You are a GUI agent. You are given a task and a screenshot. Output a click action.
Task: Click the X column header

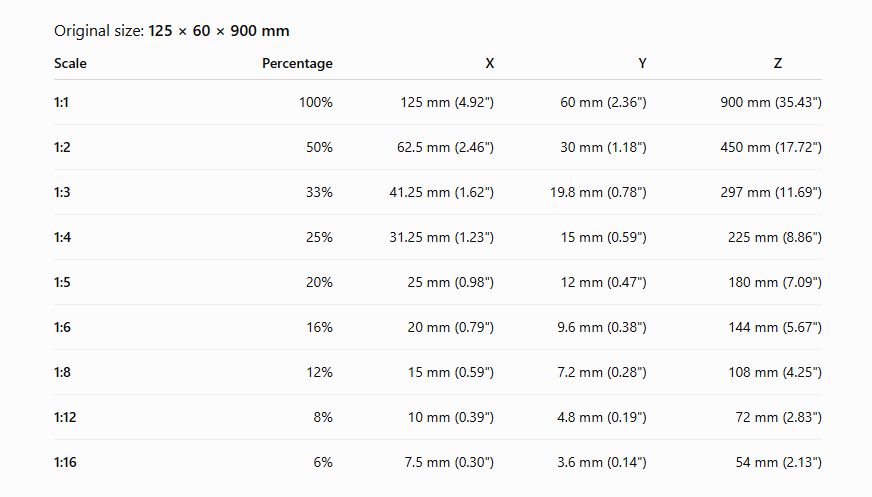click(x=489, y=63)
